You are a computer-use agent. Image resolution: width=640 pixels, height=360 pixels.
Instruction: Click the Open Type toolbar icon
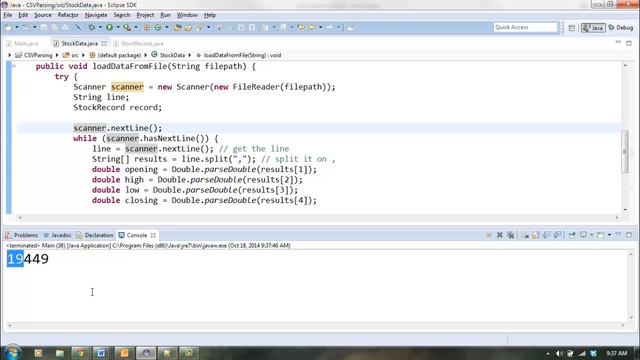click(178, 27)
